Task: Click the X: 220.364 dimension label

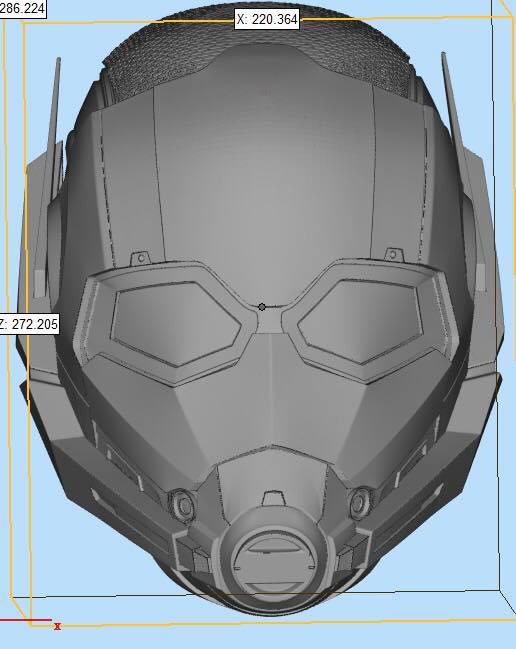Action: point(267,19)
